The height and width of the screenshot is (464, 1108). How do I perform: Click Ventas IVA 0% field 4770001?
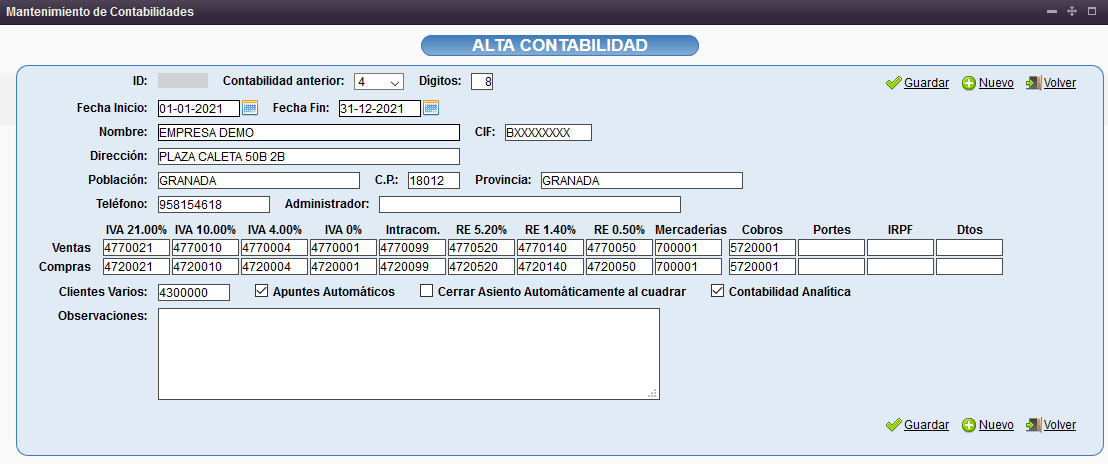pyautogui.click(x=344, y=248)
